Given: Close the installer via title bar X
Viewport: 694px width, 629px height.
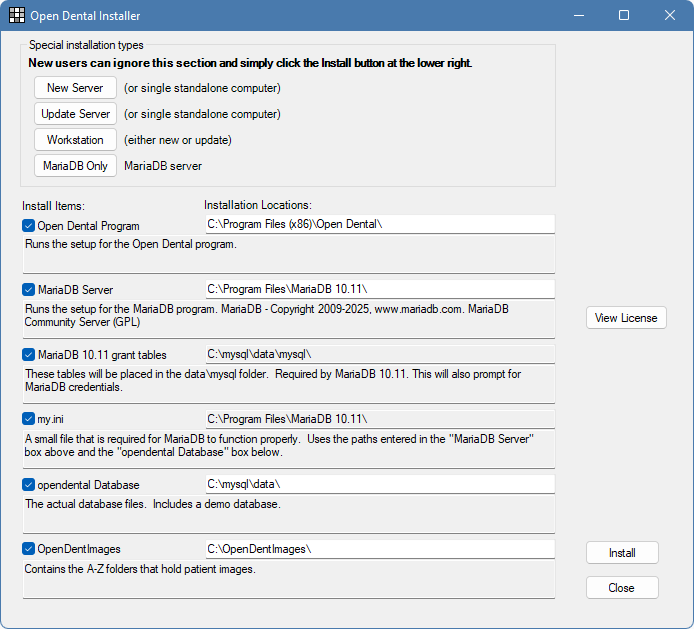Looking at the screenshot, I should 670,15.
